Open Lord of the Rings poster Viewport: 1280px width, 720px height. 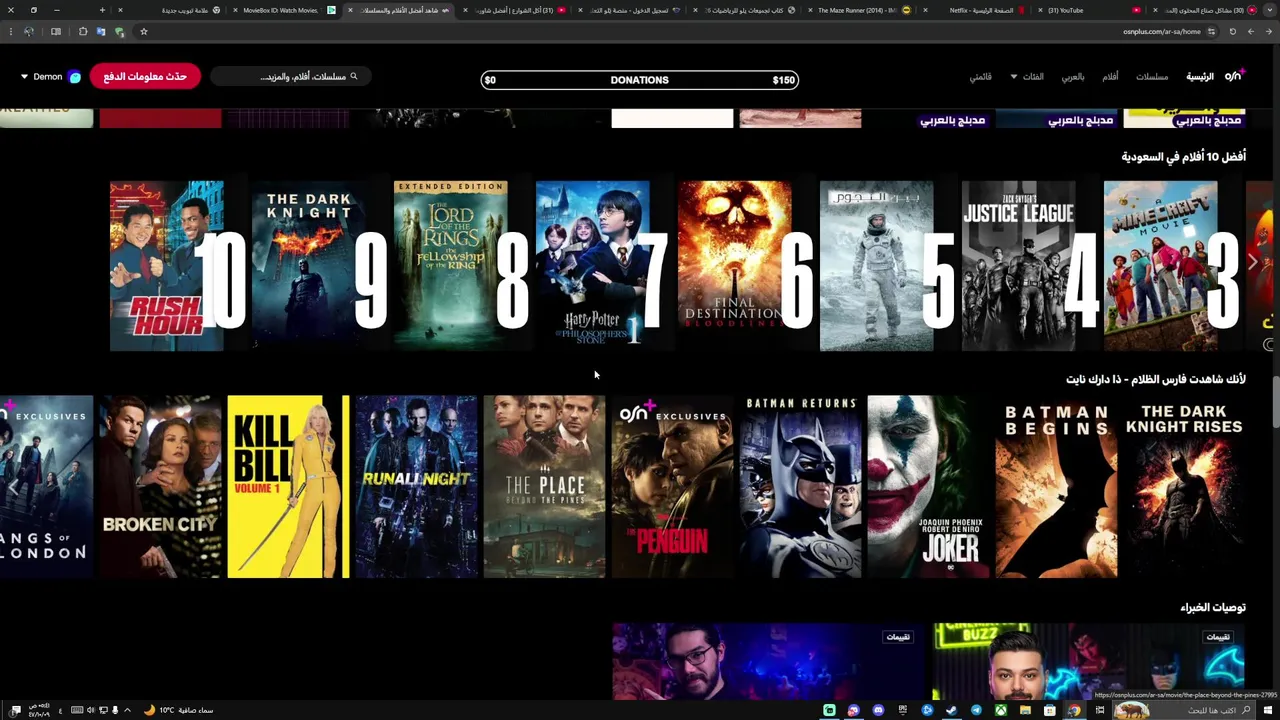pyautogui.click(x=451, y=266)
